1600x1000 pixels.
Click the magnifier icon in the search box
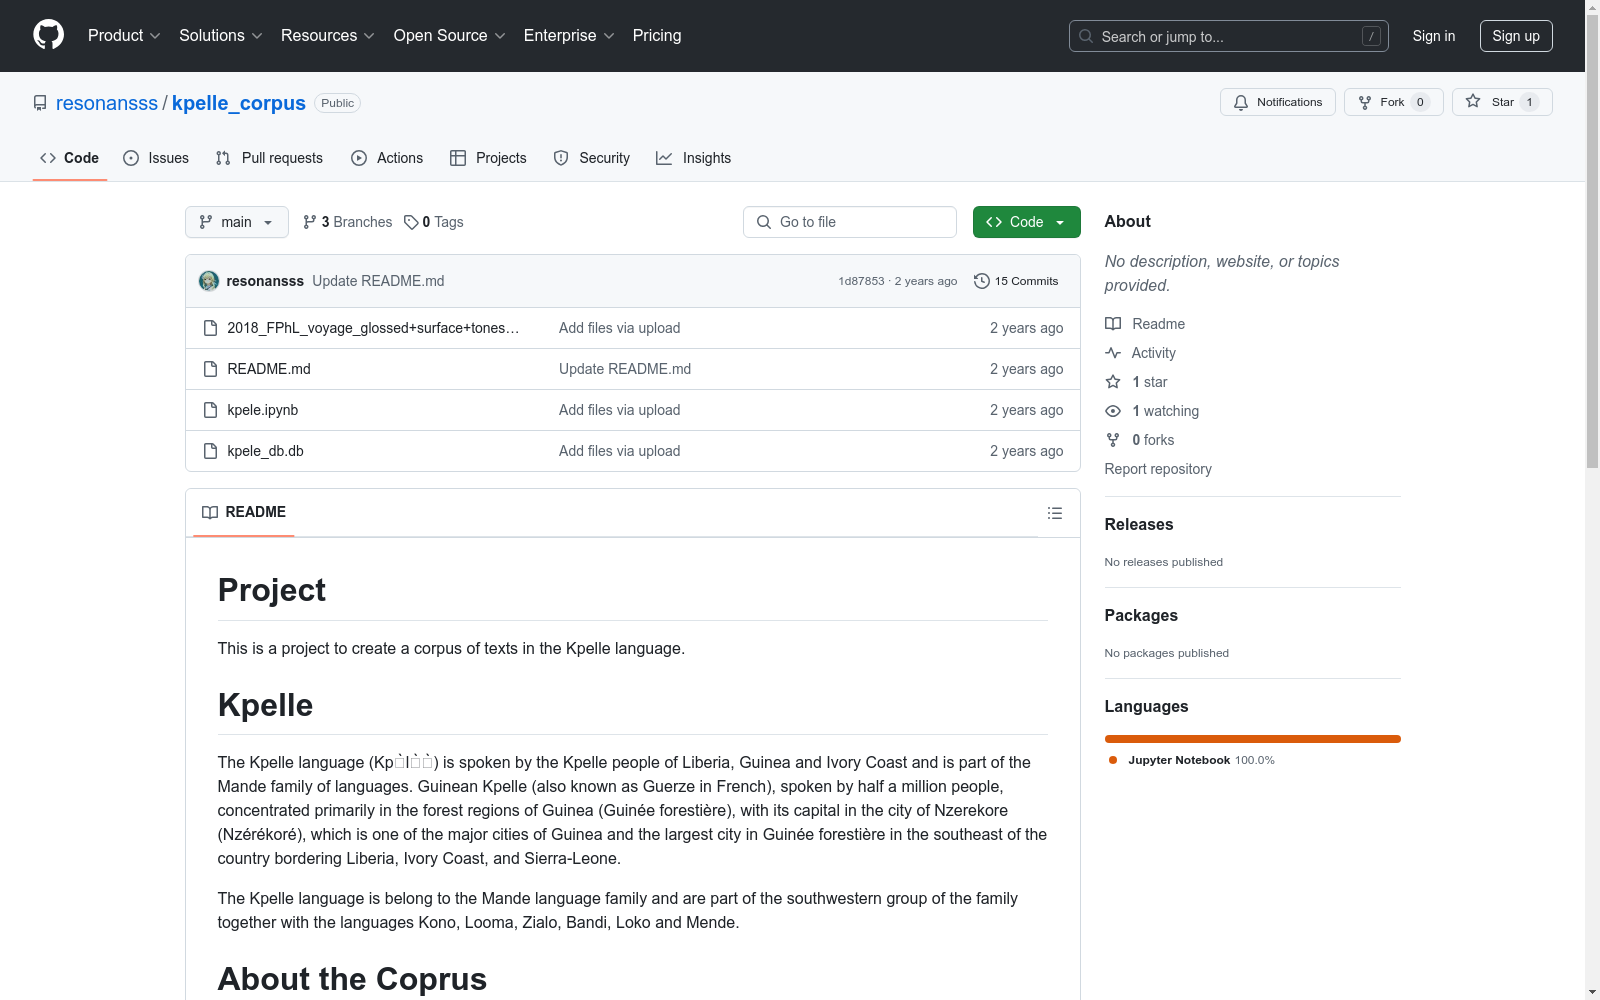click(1086, 36)
